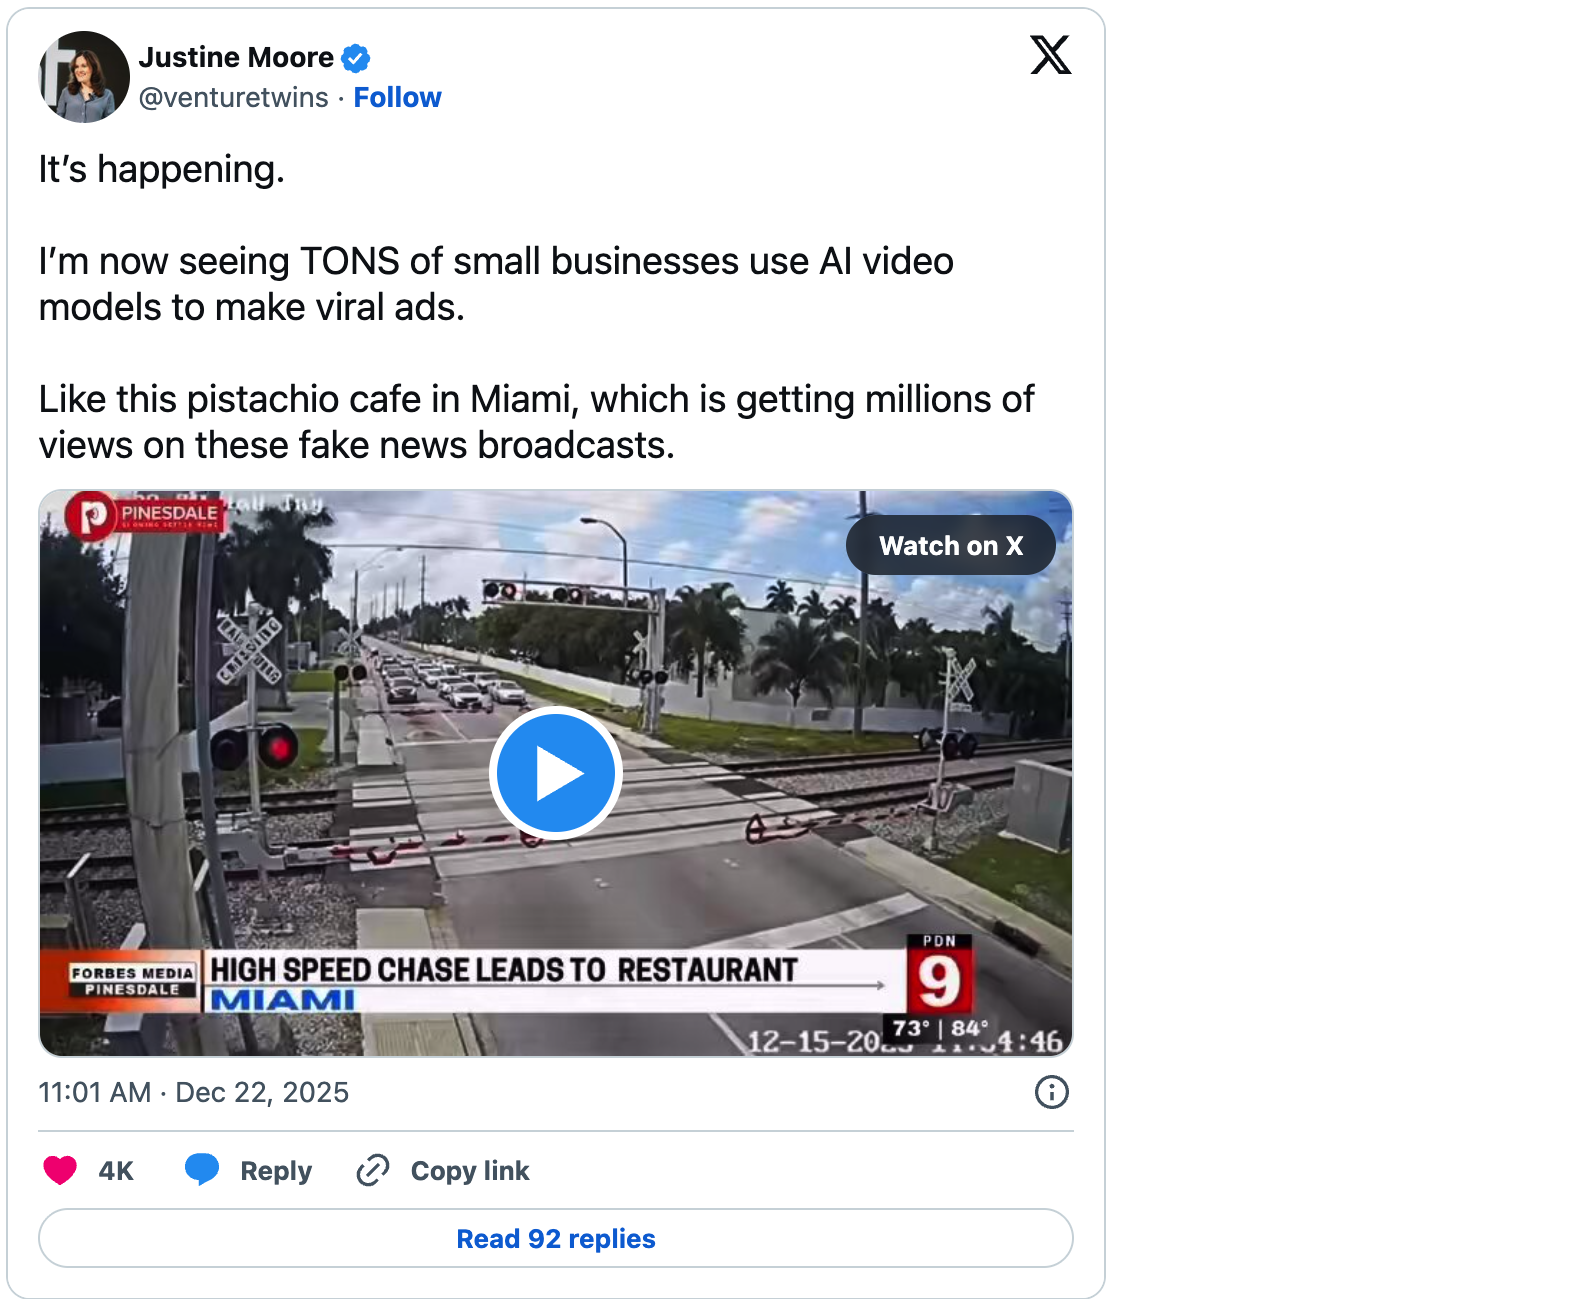Open the @venturetwins handle link
1572x1304 pixels.
(233, 98)
